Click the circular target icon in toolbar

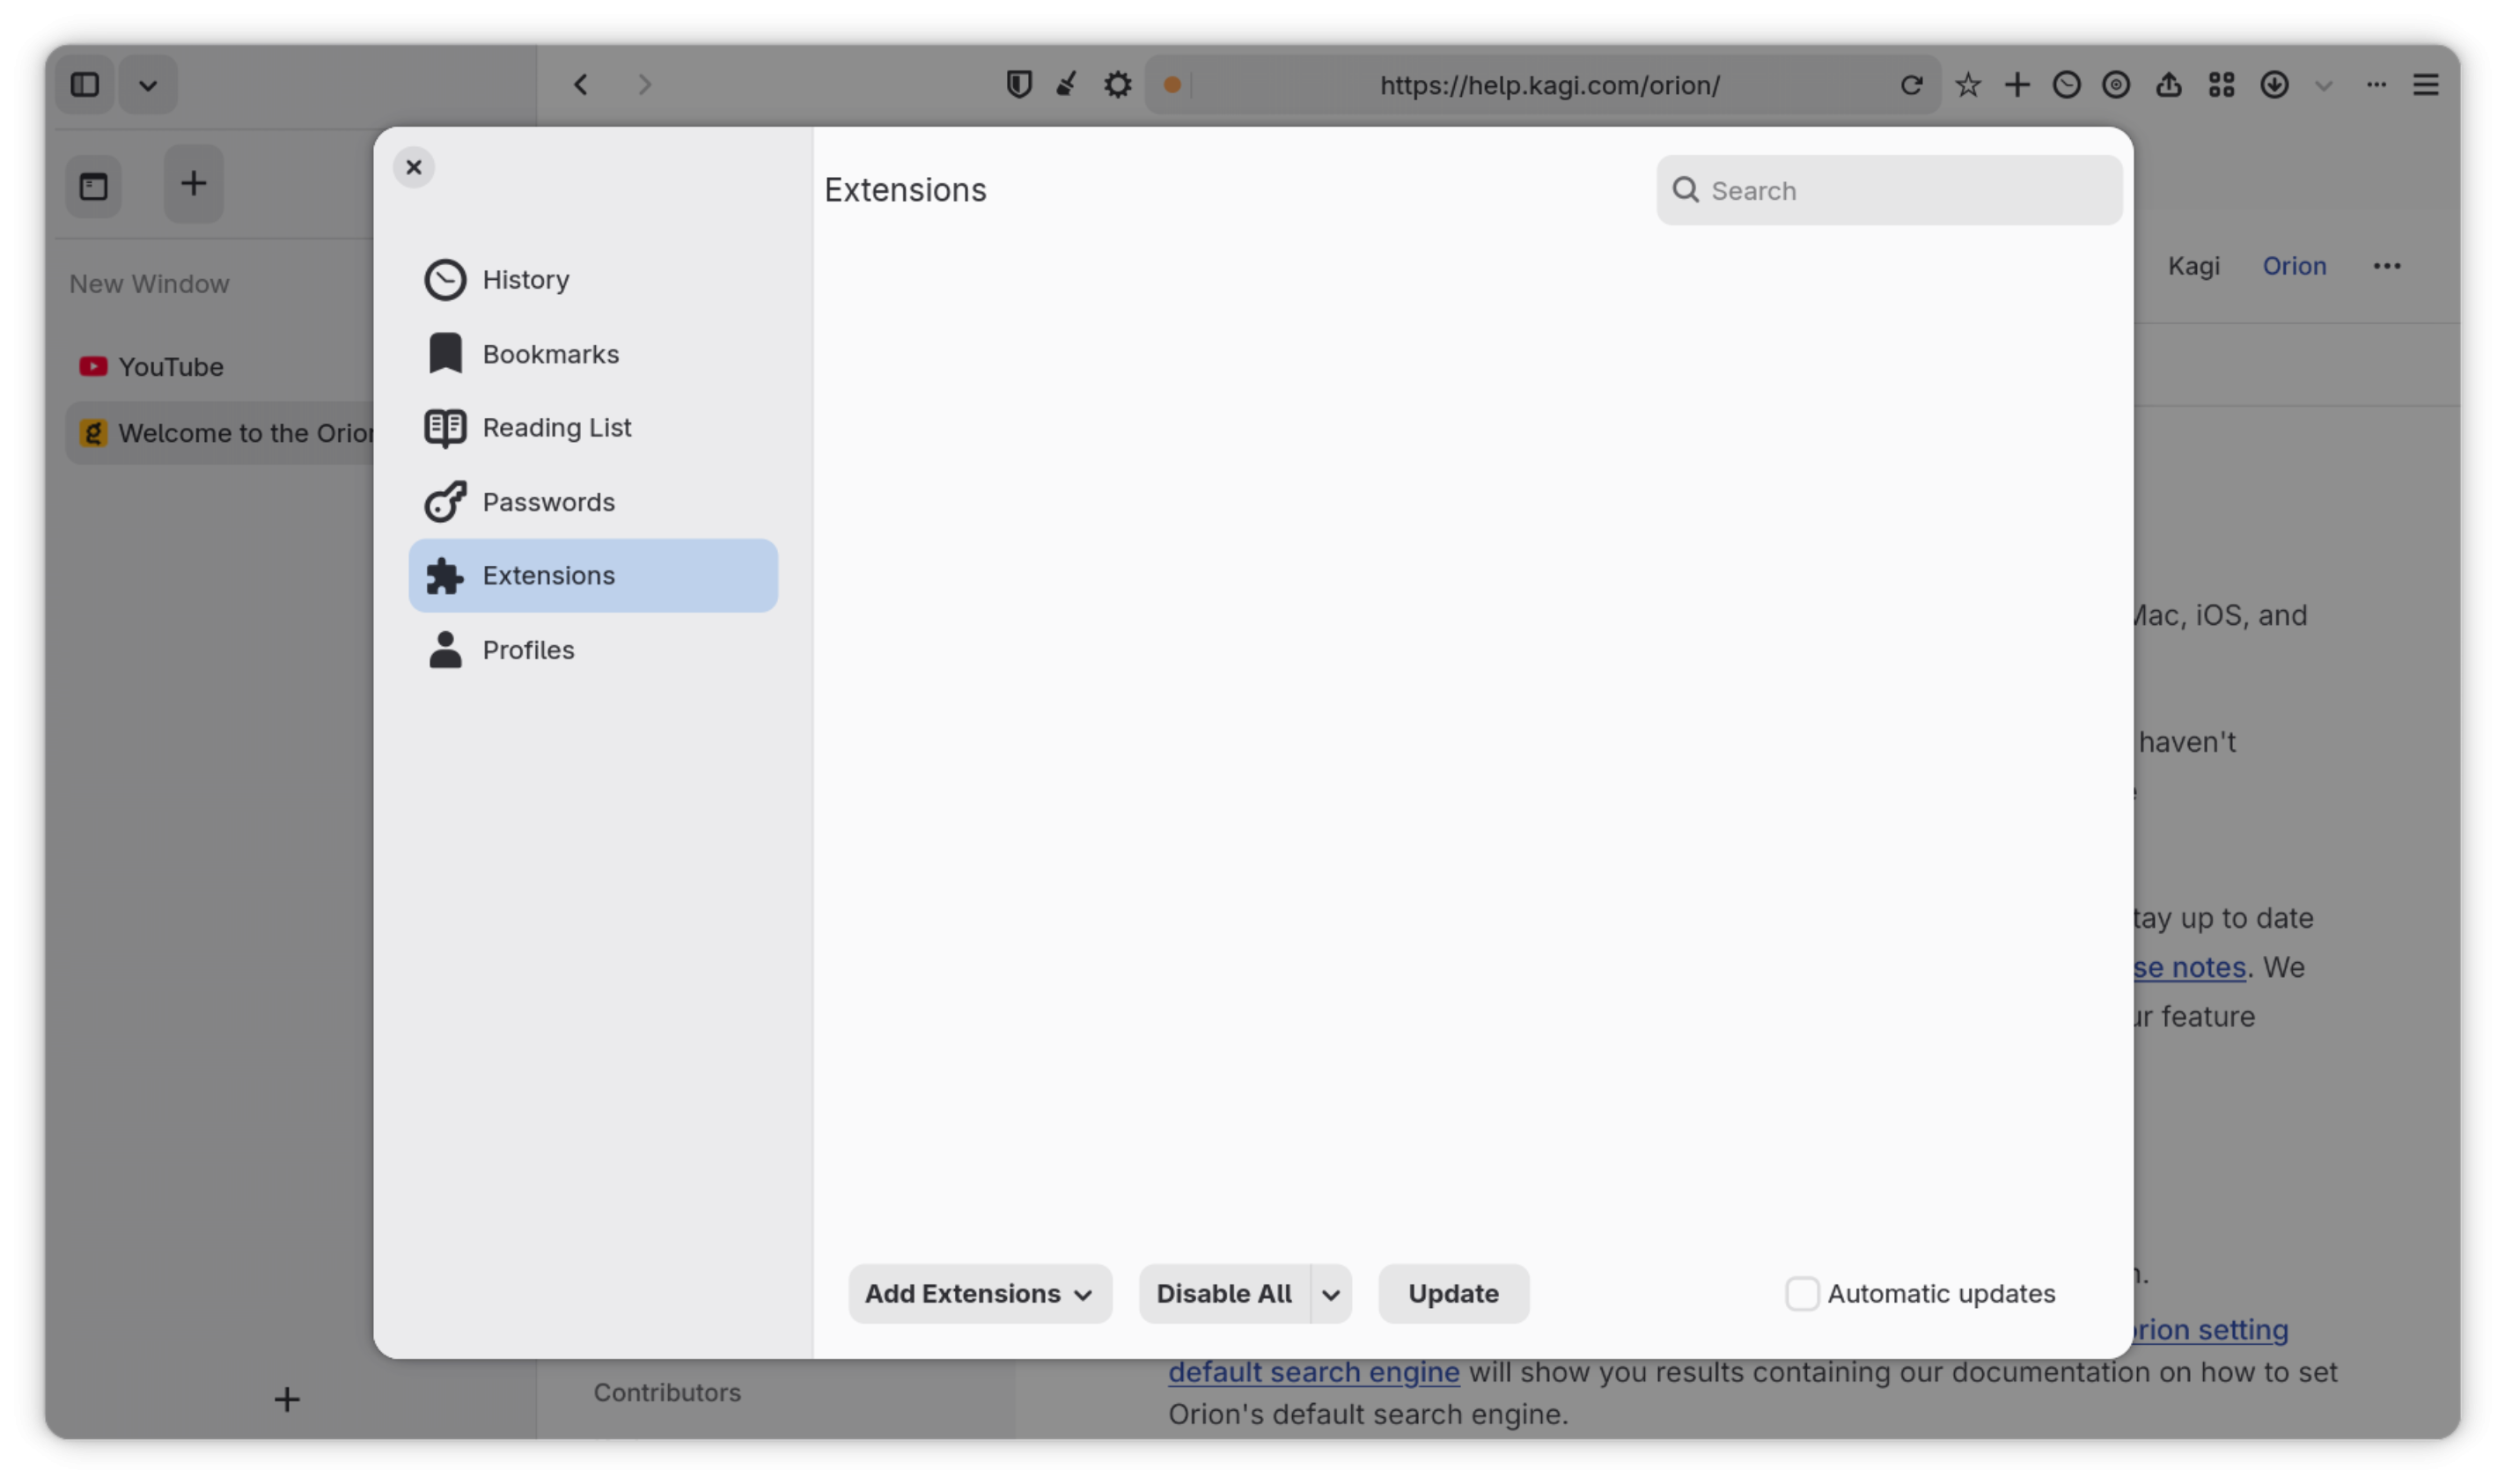[x=2116, y=85]
